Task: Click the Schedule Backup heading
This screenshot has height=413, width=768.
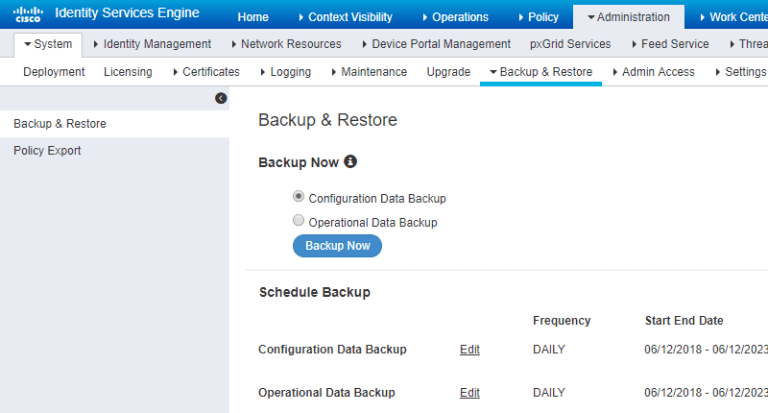Action: [314, 292]
